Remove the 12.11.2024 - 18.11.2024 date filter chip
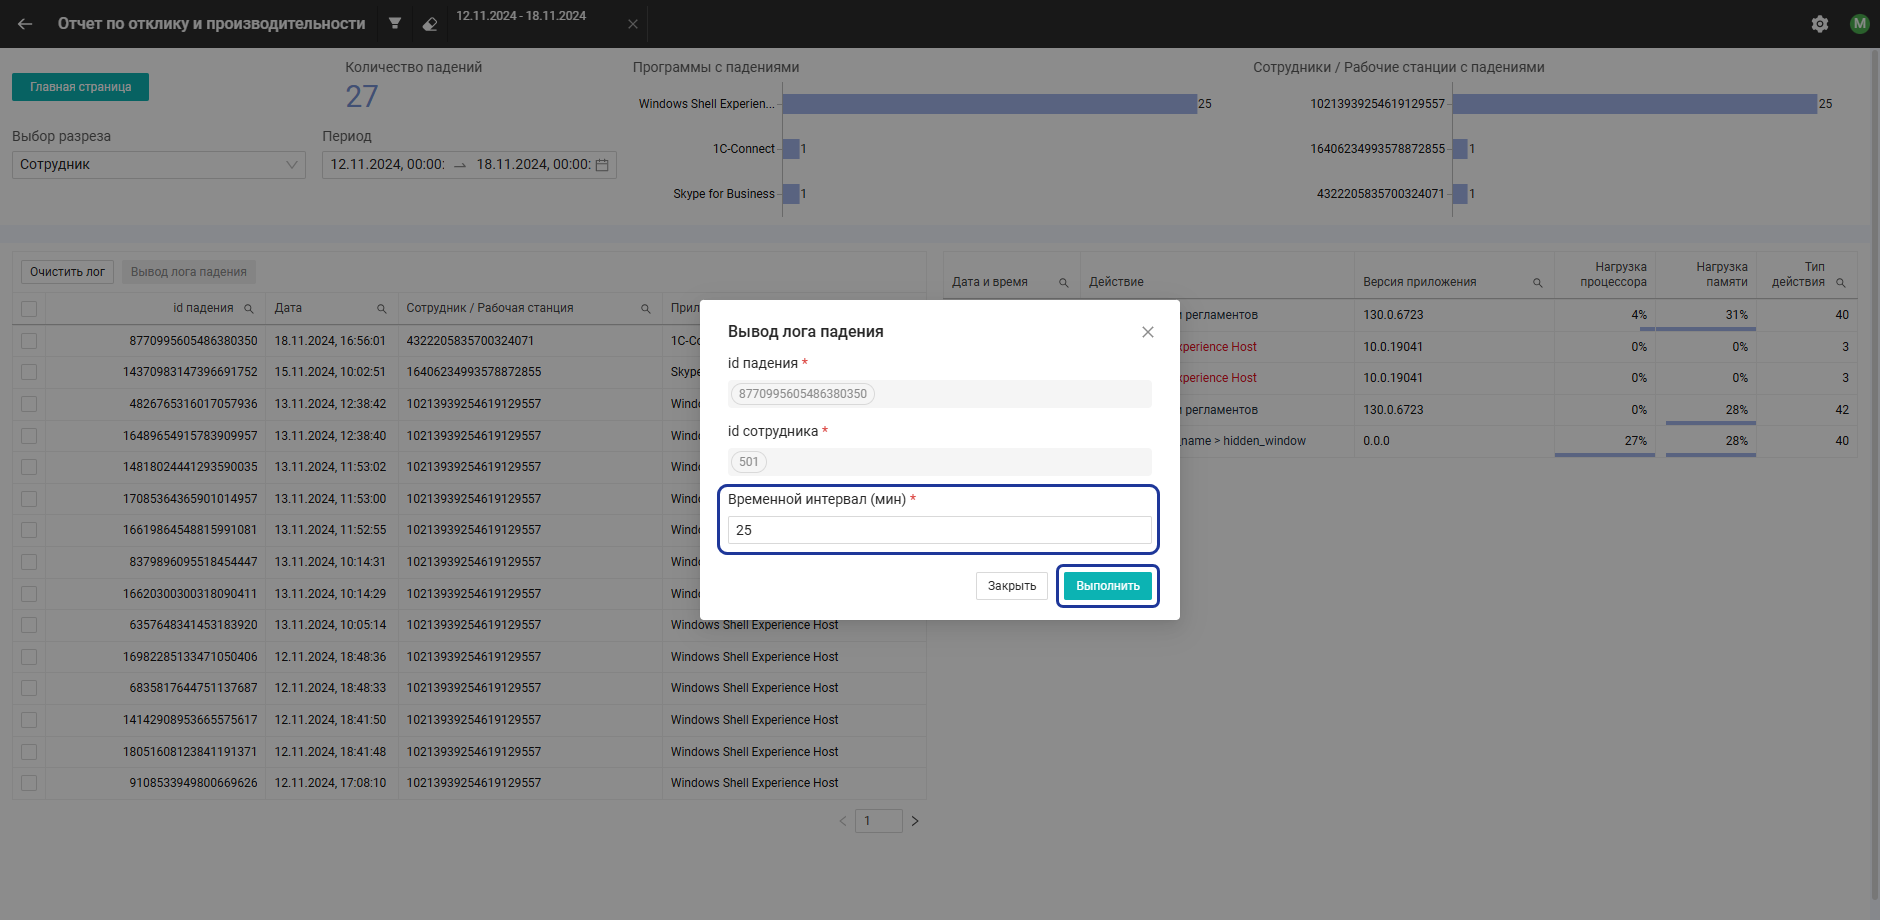This screenshot has height=920, width=1880. 633,24
